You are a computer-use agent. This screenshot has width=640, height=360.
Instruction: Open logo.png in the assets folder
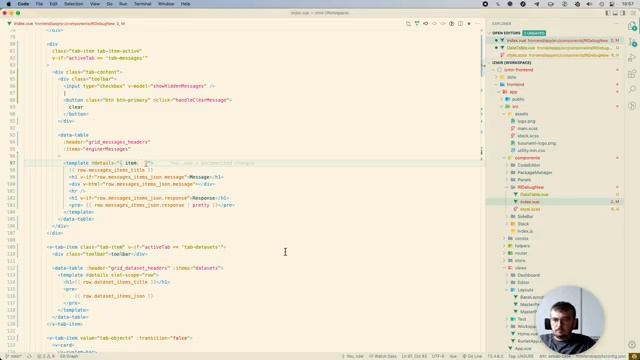pyautogui.click(x=526, y=121)
